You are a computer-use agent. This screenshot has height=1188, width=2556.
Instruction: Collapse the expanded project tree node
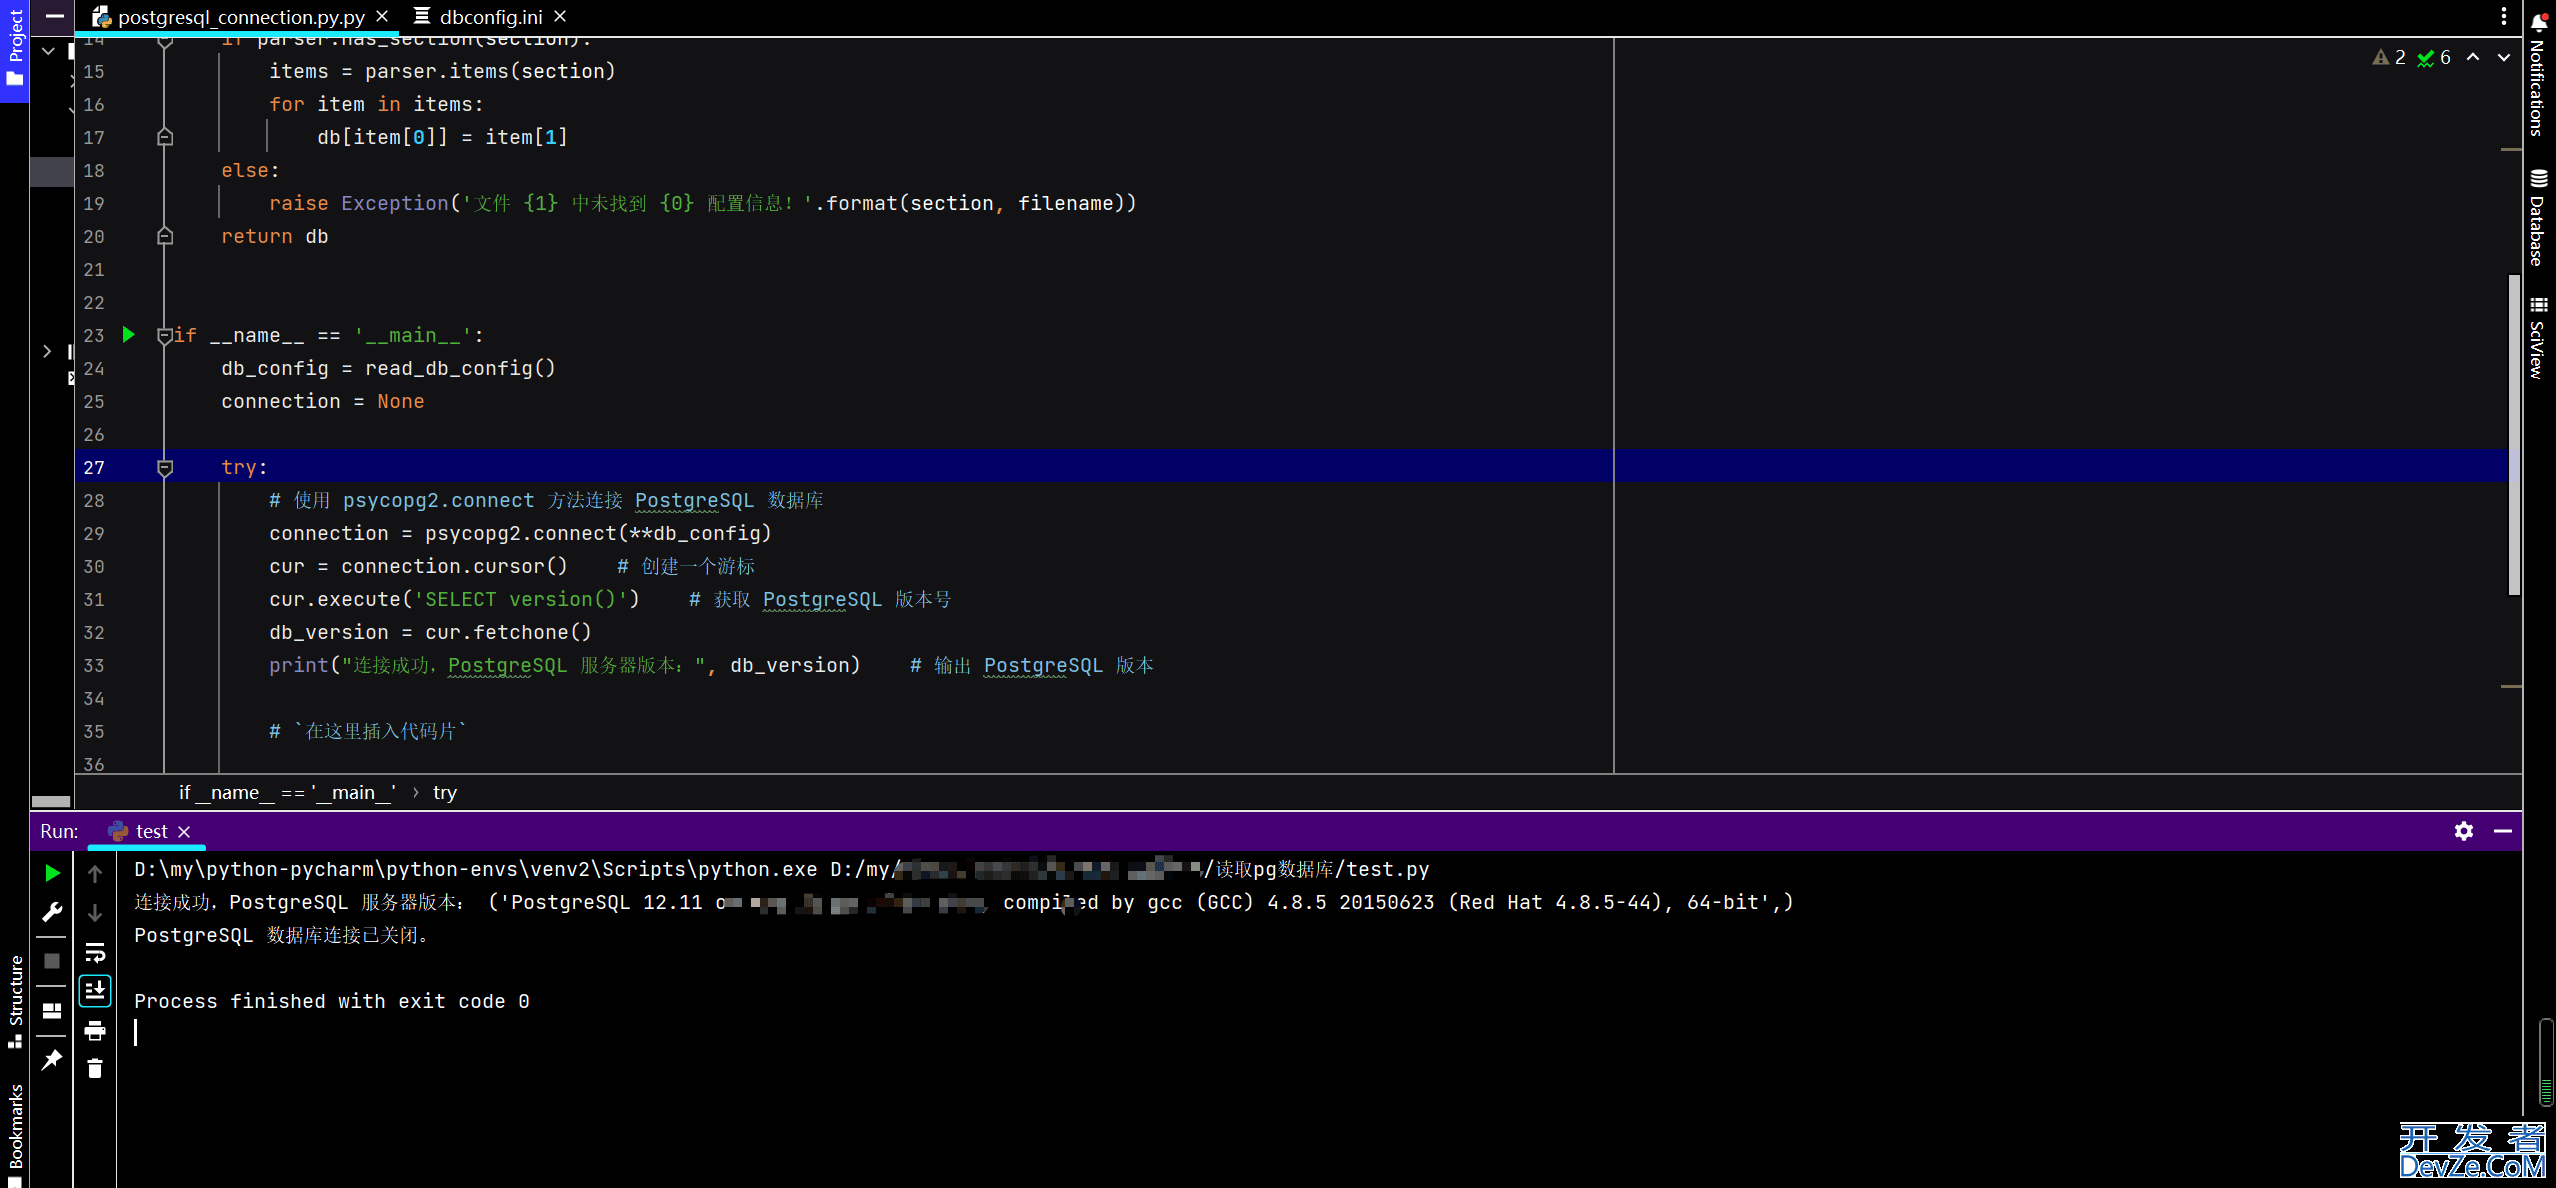coord(48,50)
